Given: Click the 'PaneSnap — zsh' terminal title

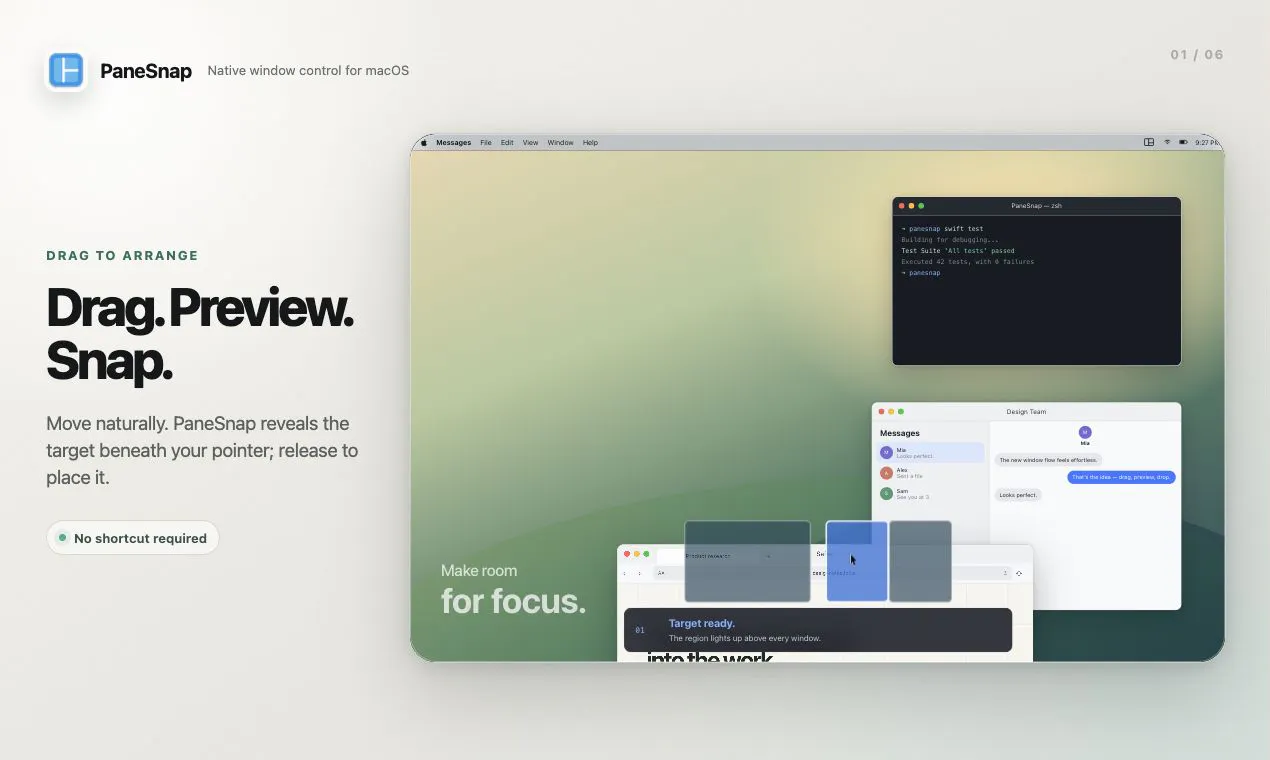Looking at the screenshot, I should [x=1036, y=206].
